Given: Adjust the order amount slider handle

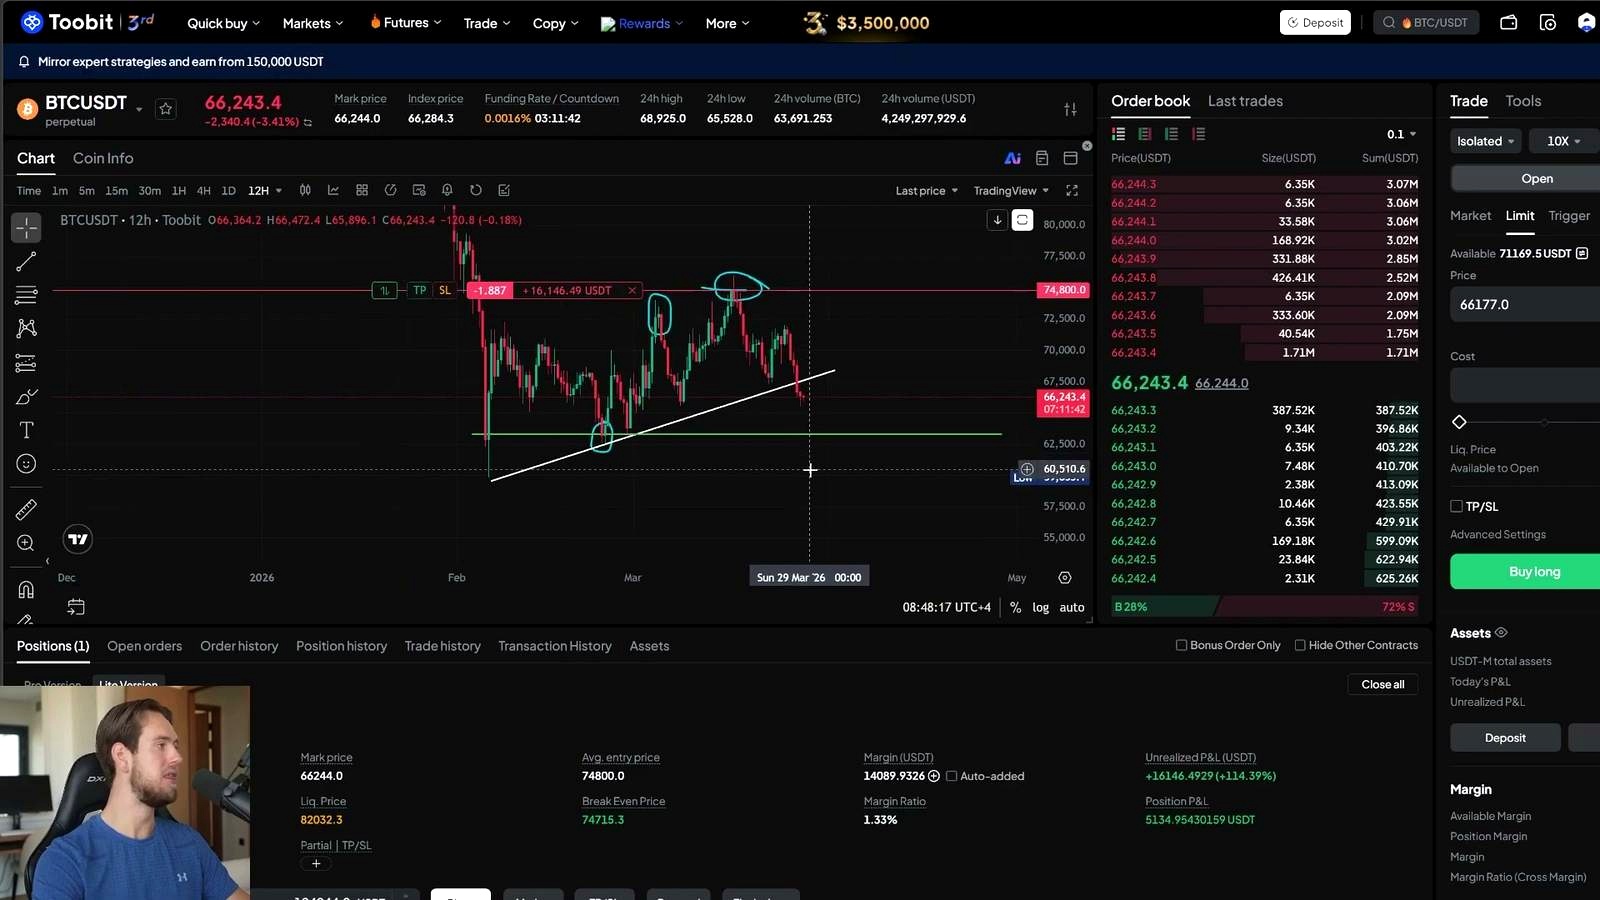Looking at the screenshot, I should (x=1459, y=422).
